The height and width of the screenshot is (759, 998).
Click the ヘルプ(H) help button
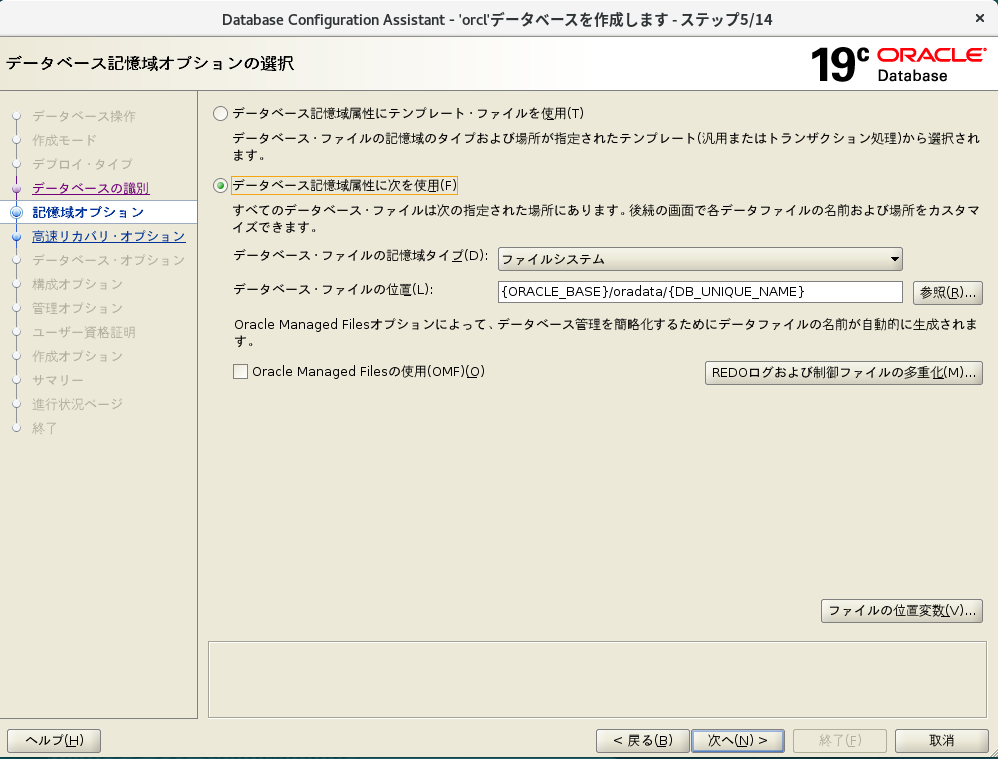54,740
